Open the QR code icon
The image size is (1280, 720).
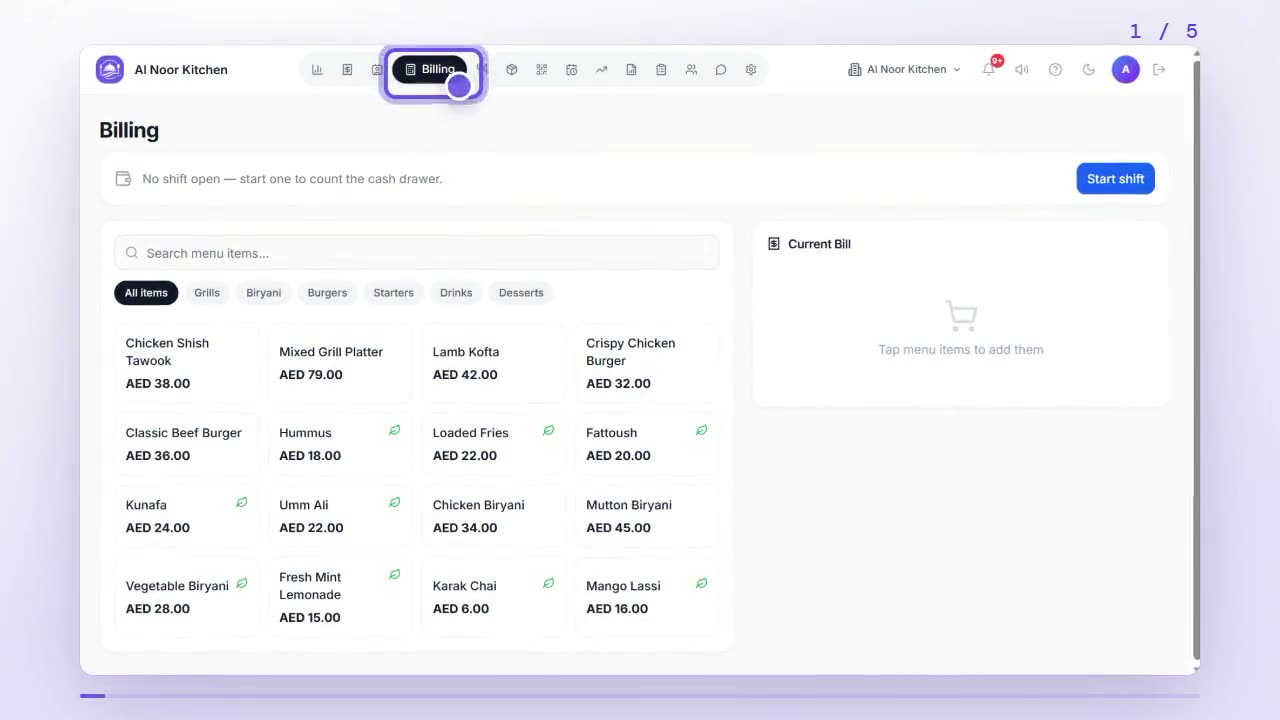pyautogui.click(x=541, y=70)
